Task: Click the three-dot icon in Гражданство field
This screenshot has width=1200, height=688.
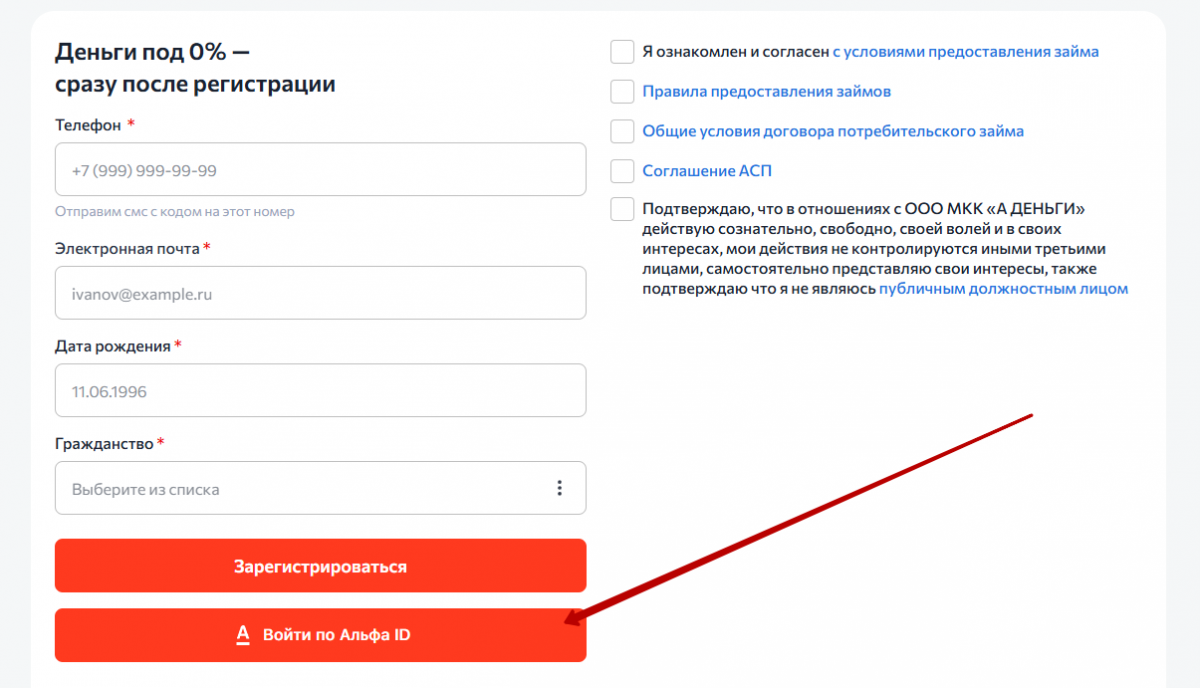Action: (559, 488)
